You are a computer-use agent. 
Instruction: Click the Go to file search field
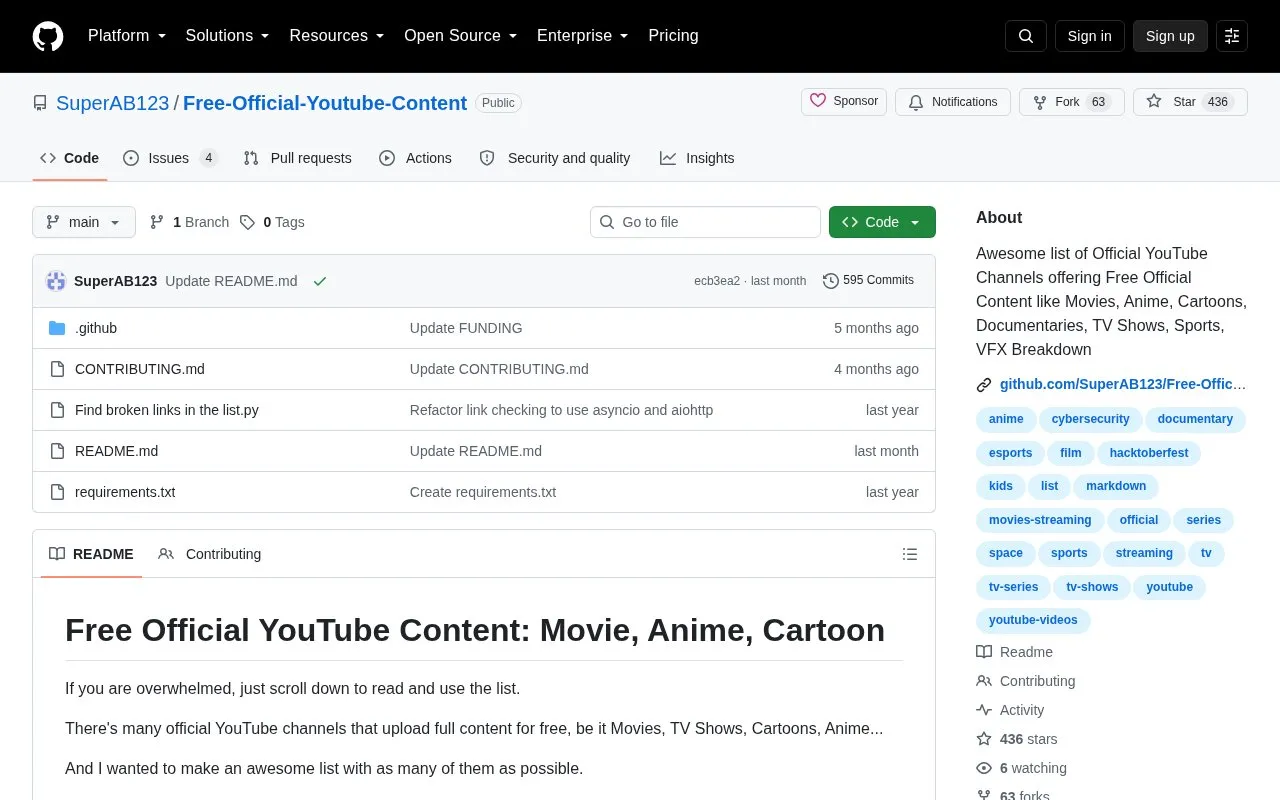(x=705, y=222)
